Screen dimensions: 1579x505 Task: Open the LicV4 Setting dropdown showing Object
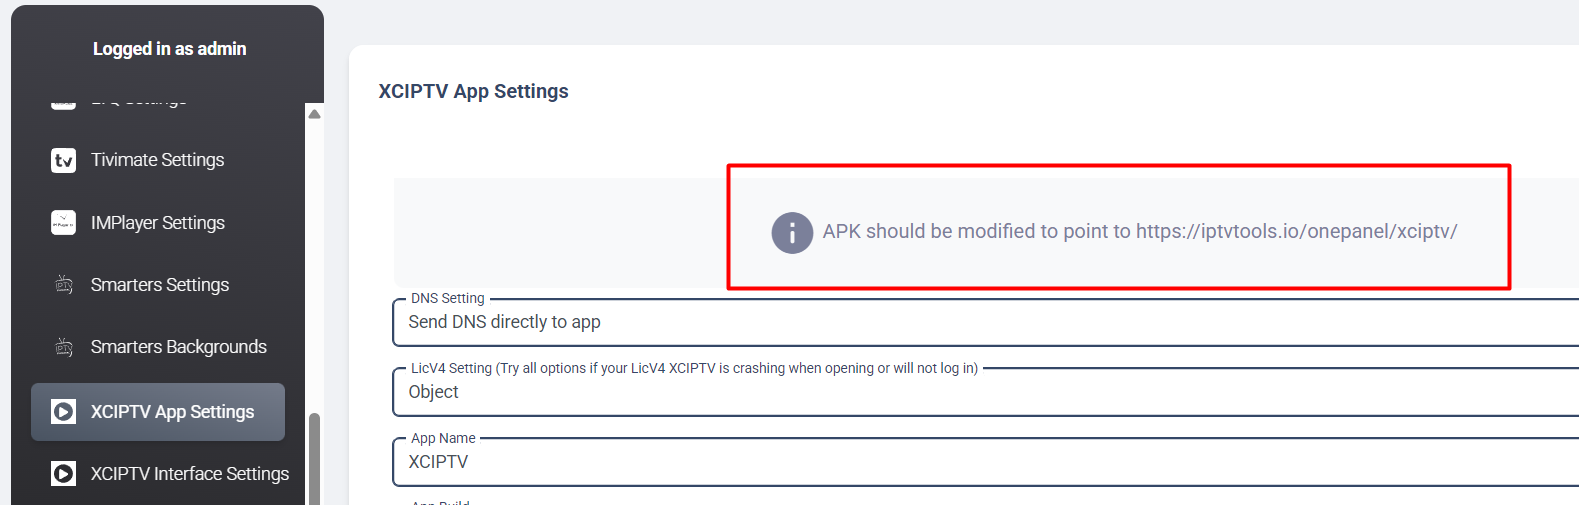(x=986, y=392)
